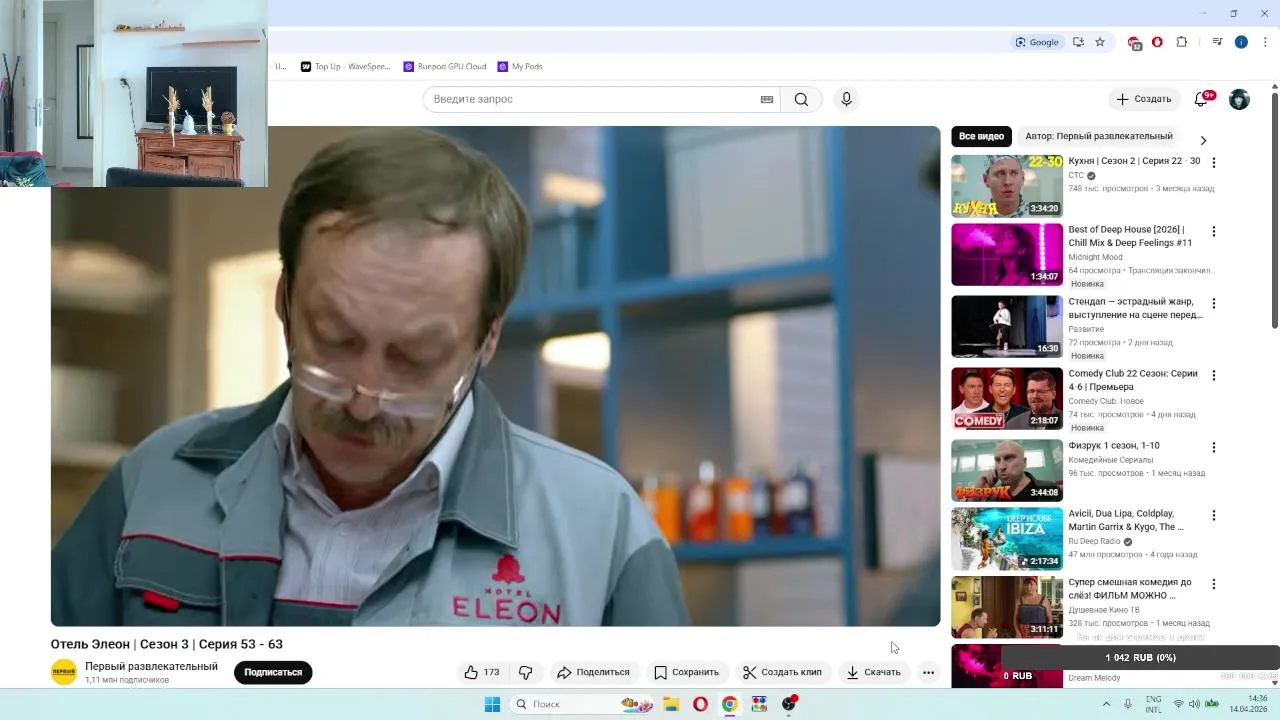Image resolution: width=1280 pixels, height=720 pixels.
Task: Bookmark this page with the star icon
Action: pyautogui.click(x=1100, y=42)
